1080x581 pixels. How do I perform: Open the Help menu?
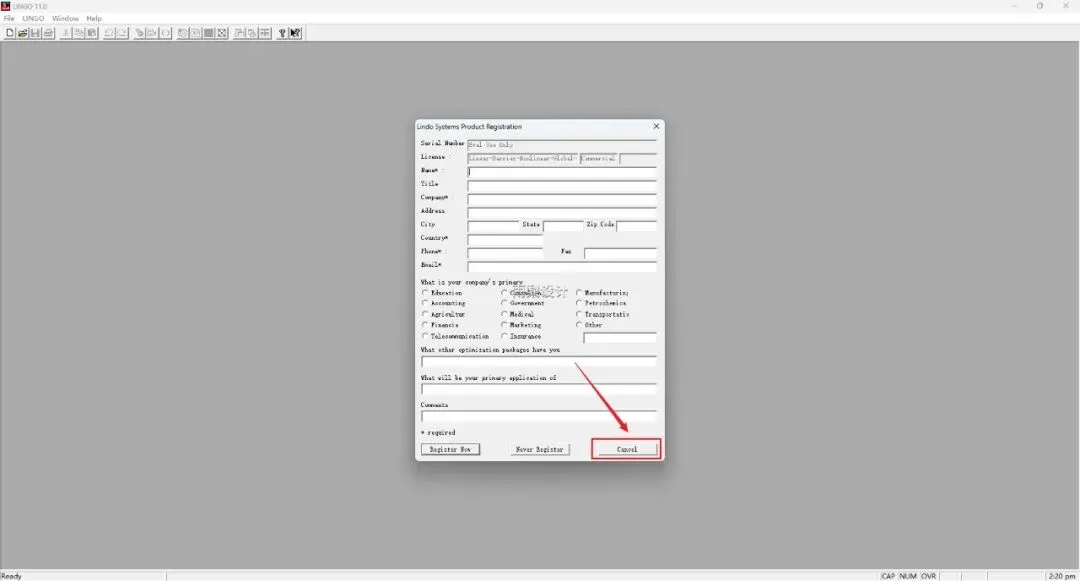pos(94,19)
